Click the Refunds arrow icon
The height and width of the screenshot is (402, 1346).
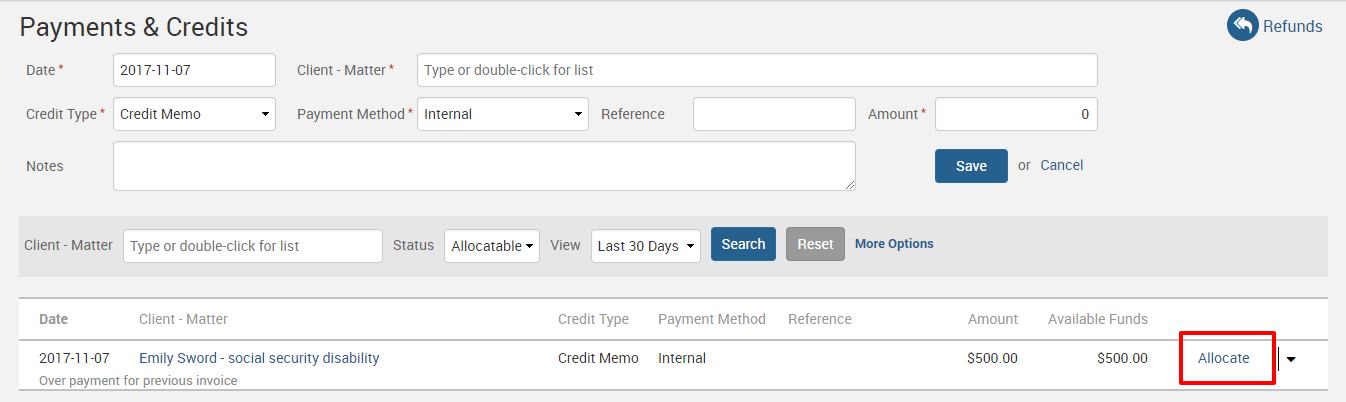pos(1242,26)
